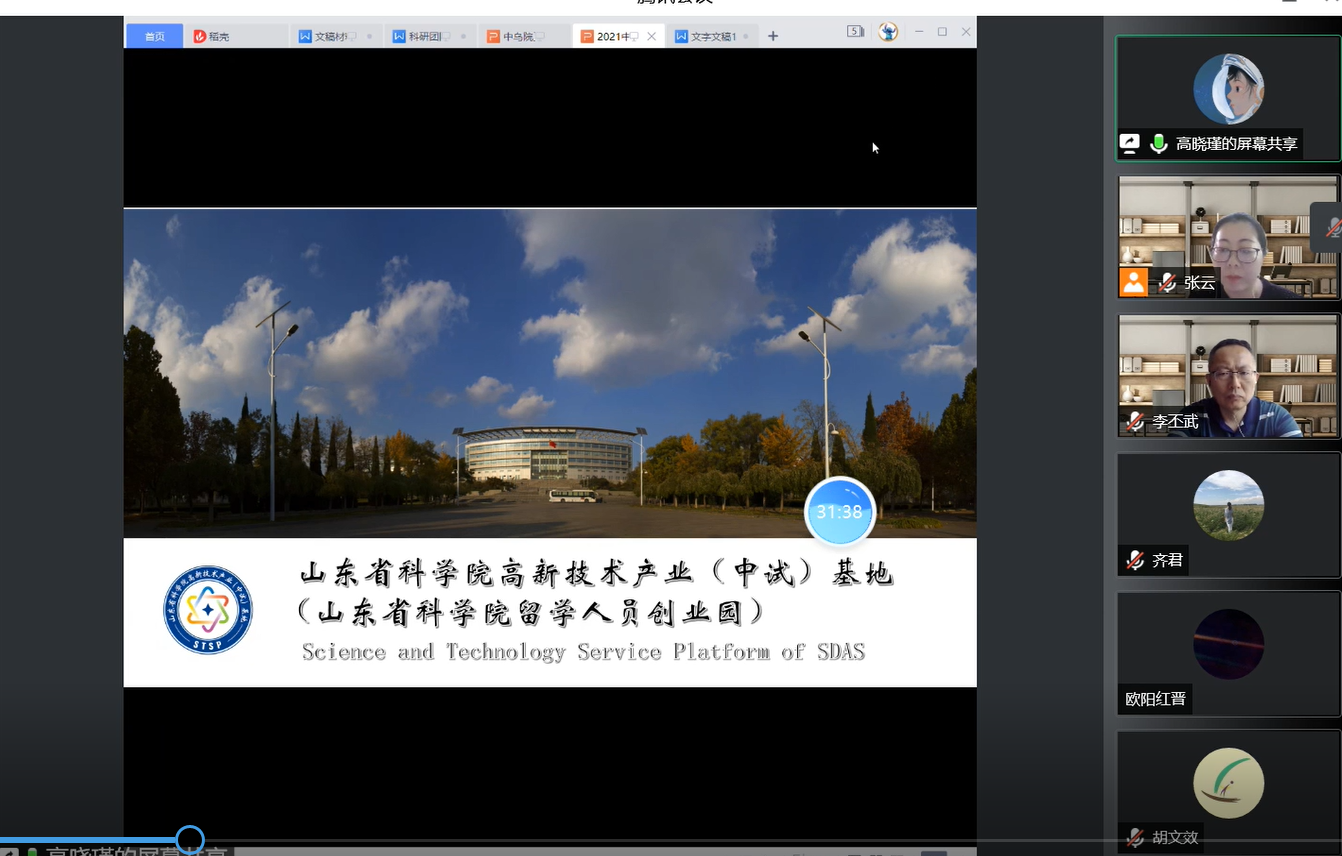Unmute 张云's microphone on her video tile

point(1167,283)
